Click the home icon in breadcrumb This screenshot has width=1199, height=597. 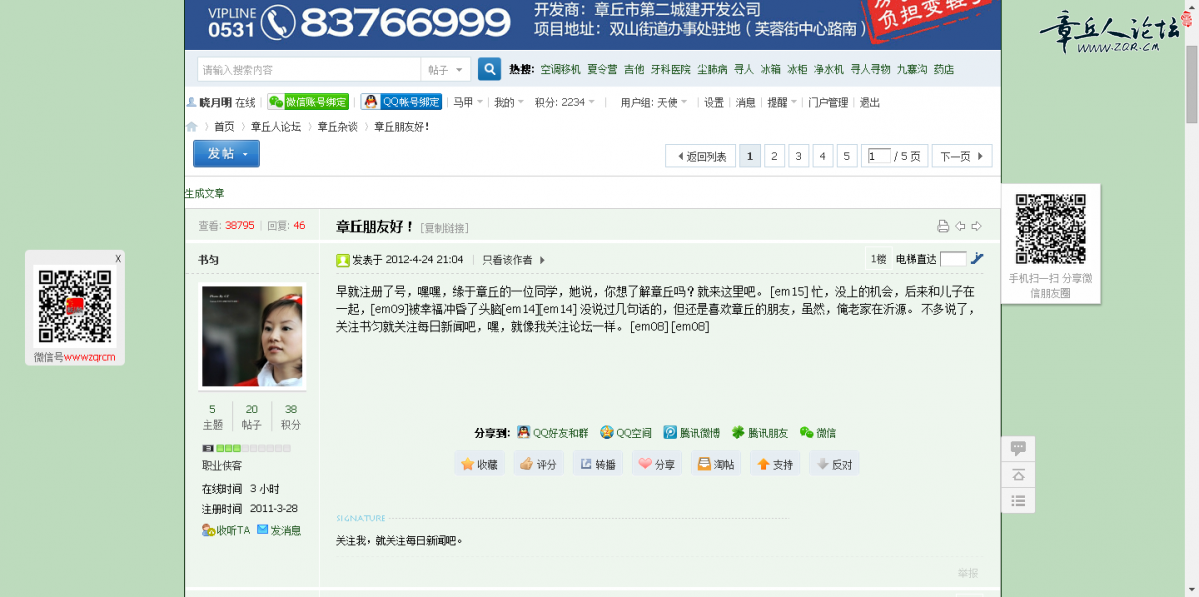pyautogui.click(x=192, y=127)
